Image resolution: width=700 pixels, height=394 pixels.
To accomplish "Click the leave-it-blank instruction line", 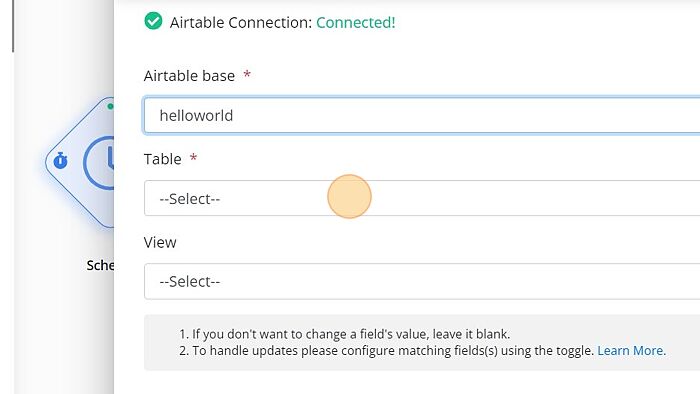I will [x=344, y=334].
